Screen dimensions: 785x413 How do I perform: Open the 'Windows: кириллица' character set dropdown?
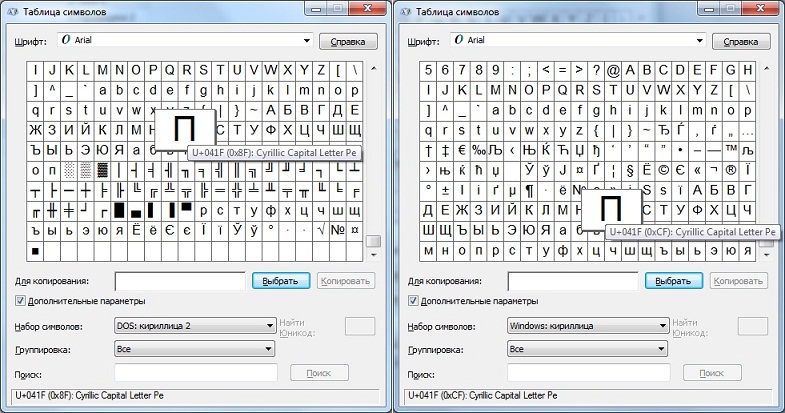click(x=588, y=326)
